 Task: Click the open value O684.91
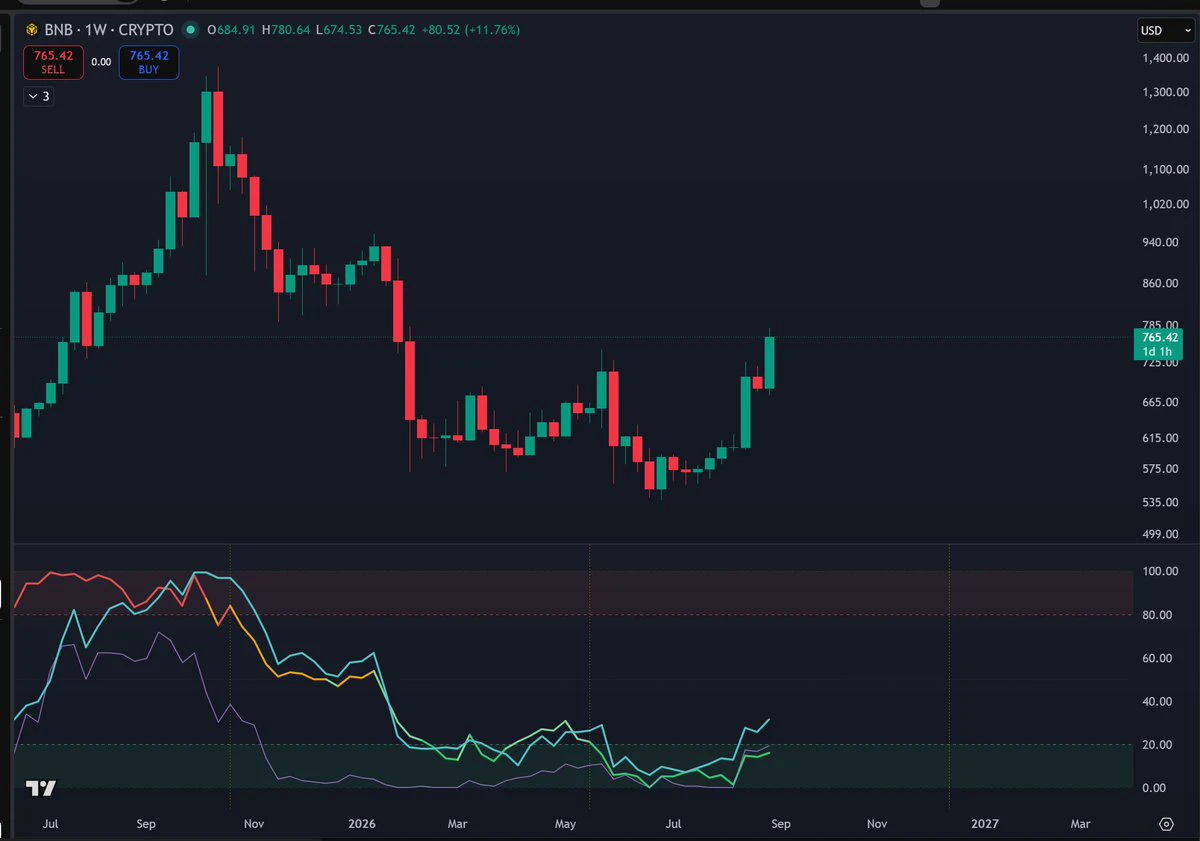point(231,30)
